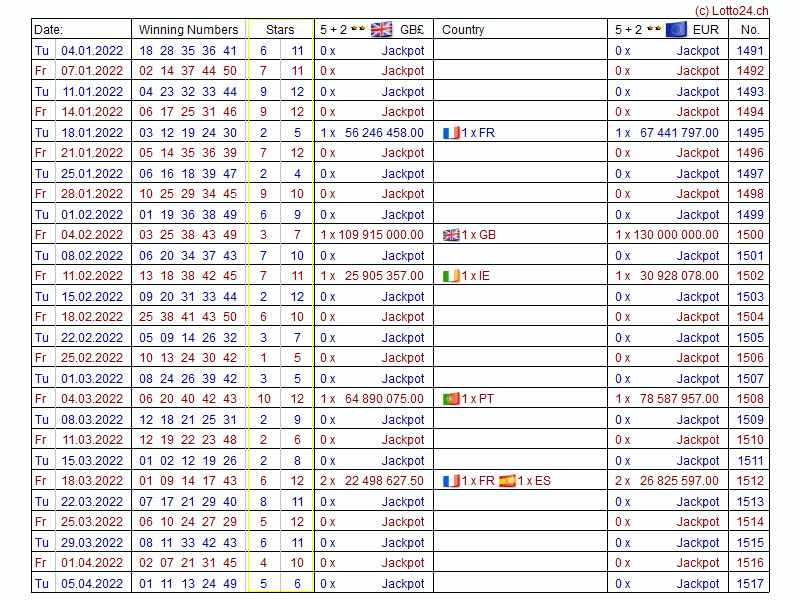This screenshot has height=600, width=800.
Task: Click the EU flag in the EUR header
Action: click(x=676, y=29)
